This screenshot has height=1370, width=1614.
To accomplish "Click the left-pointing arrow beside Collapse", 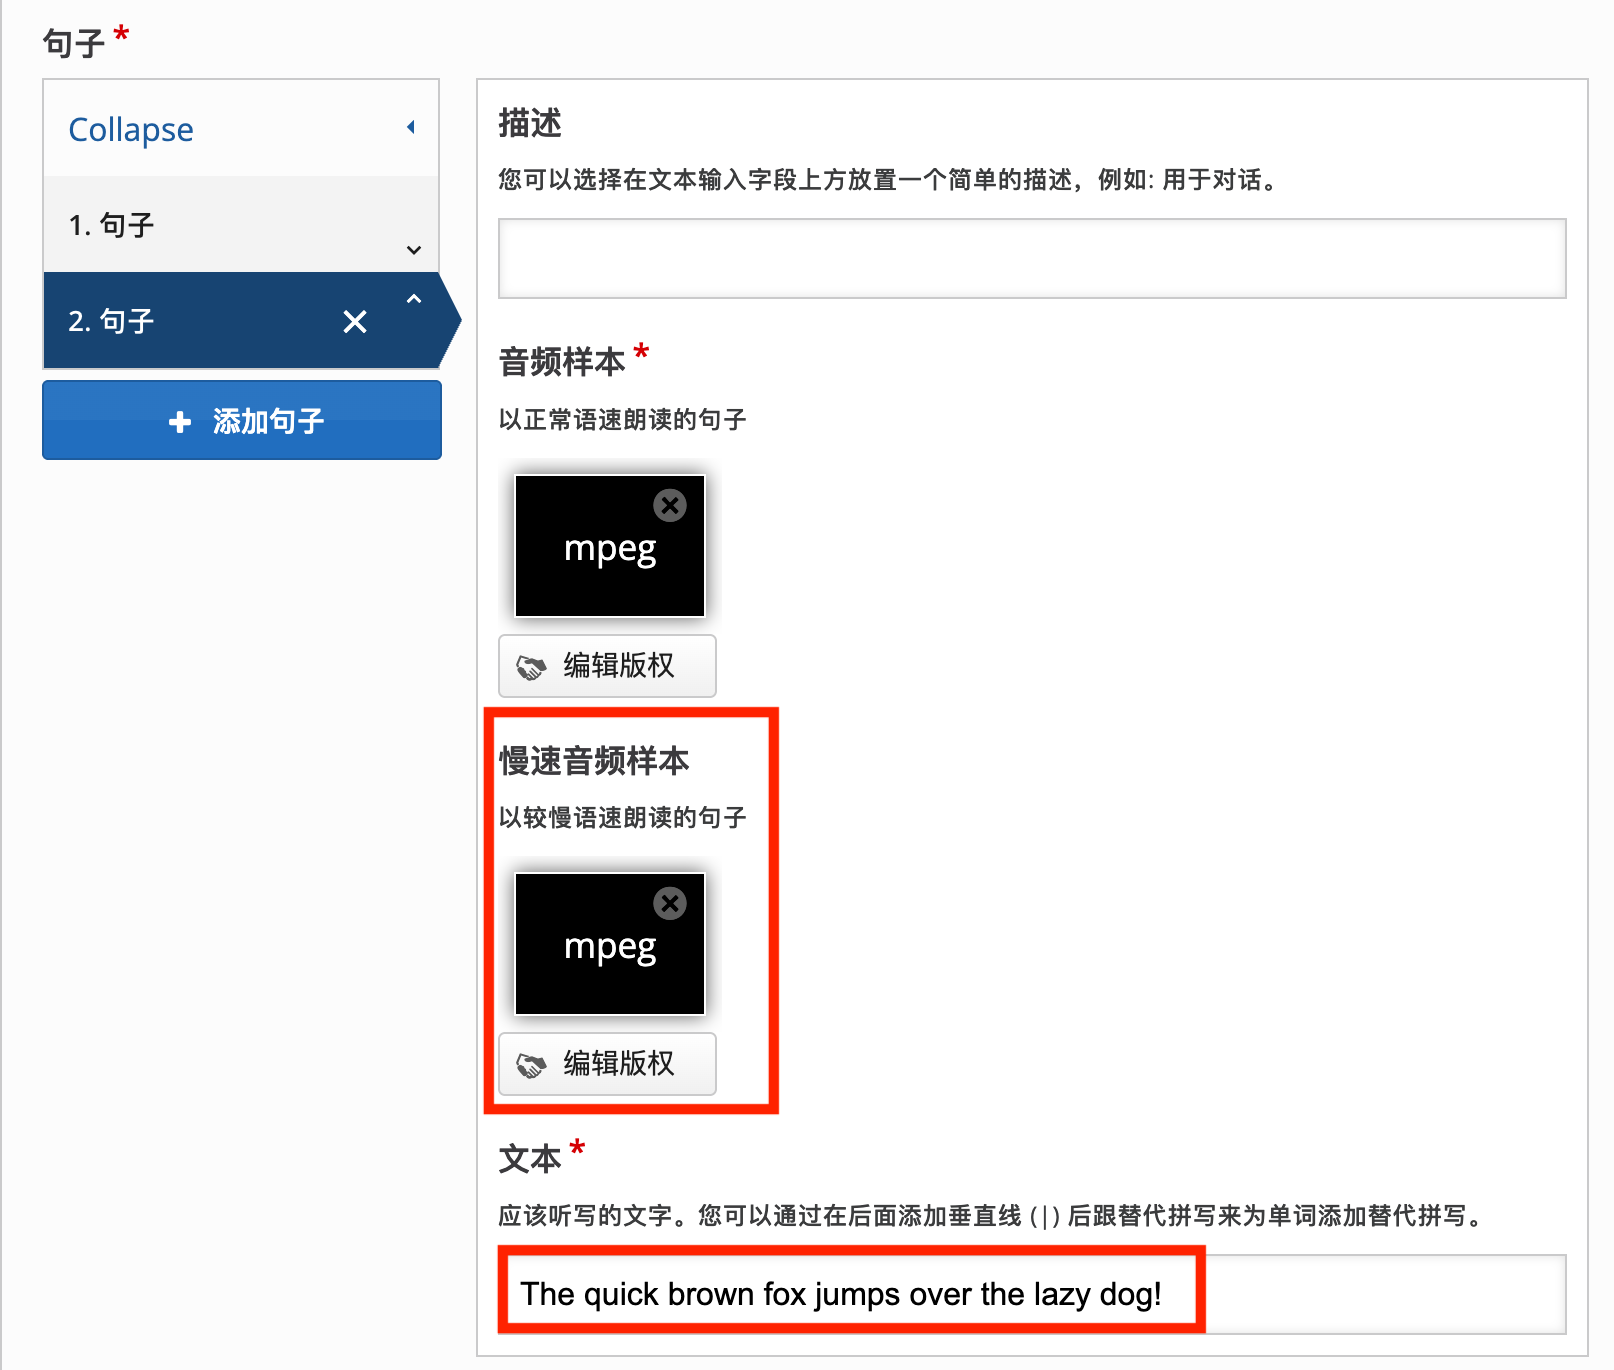I will point(411,128).
